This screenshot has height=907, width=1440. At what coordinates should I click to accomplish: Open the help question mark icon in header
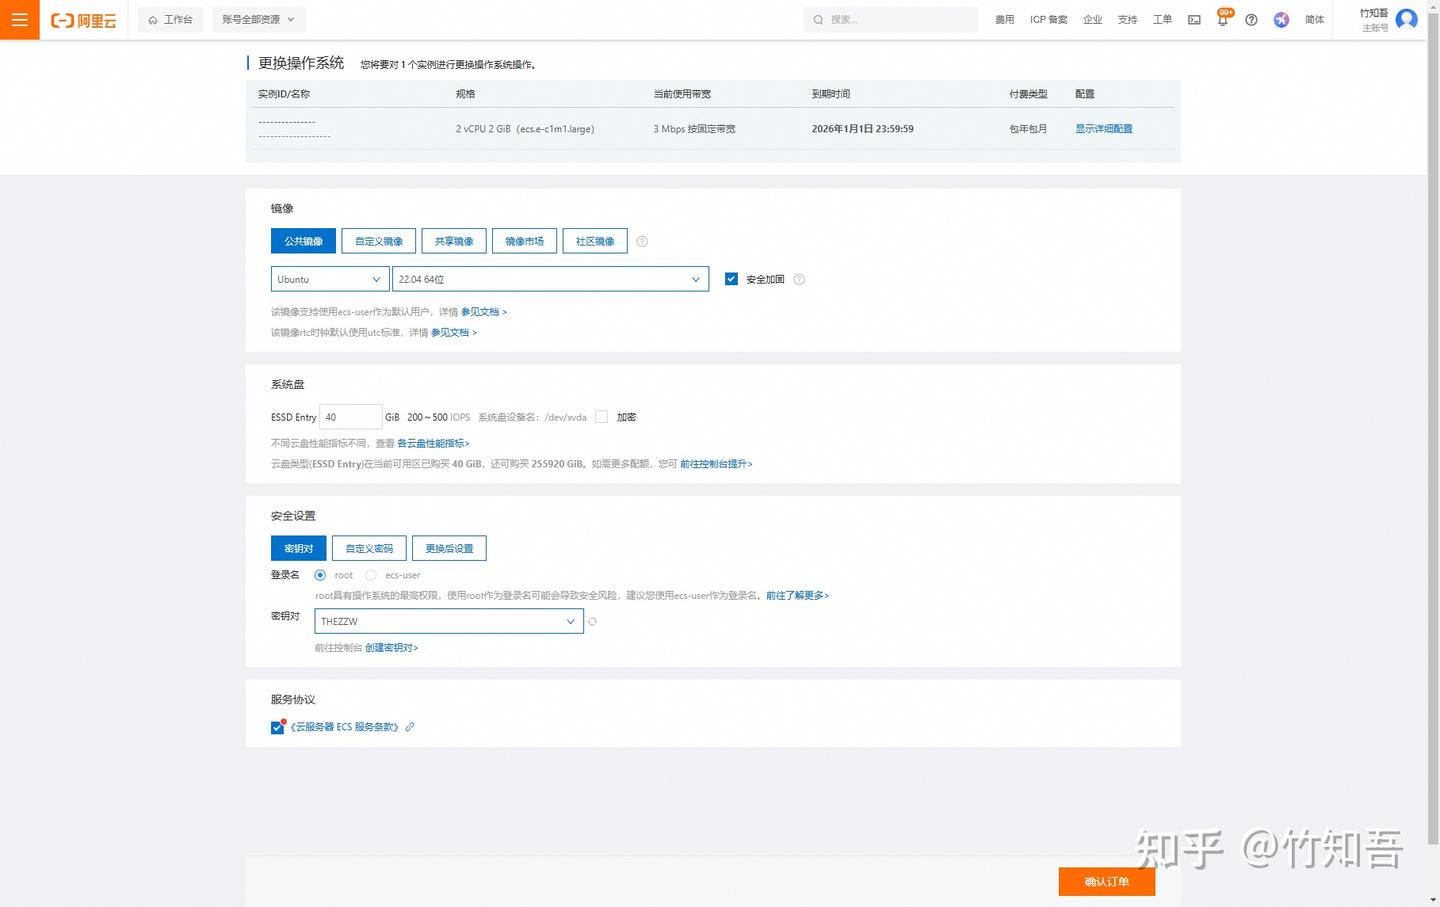[1251, 20]
